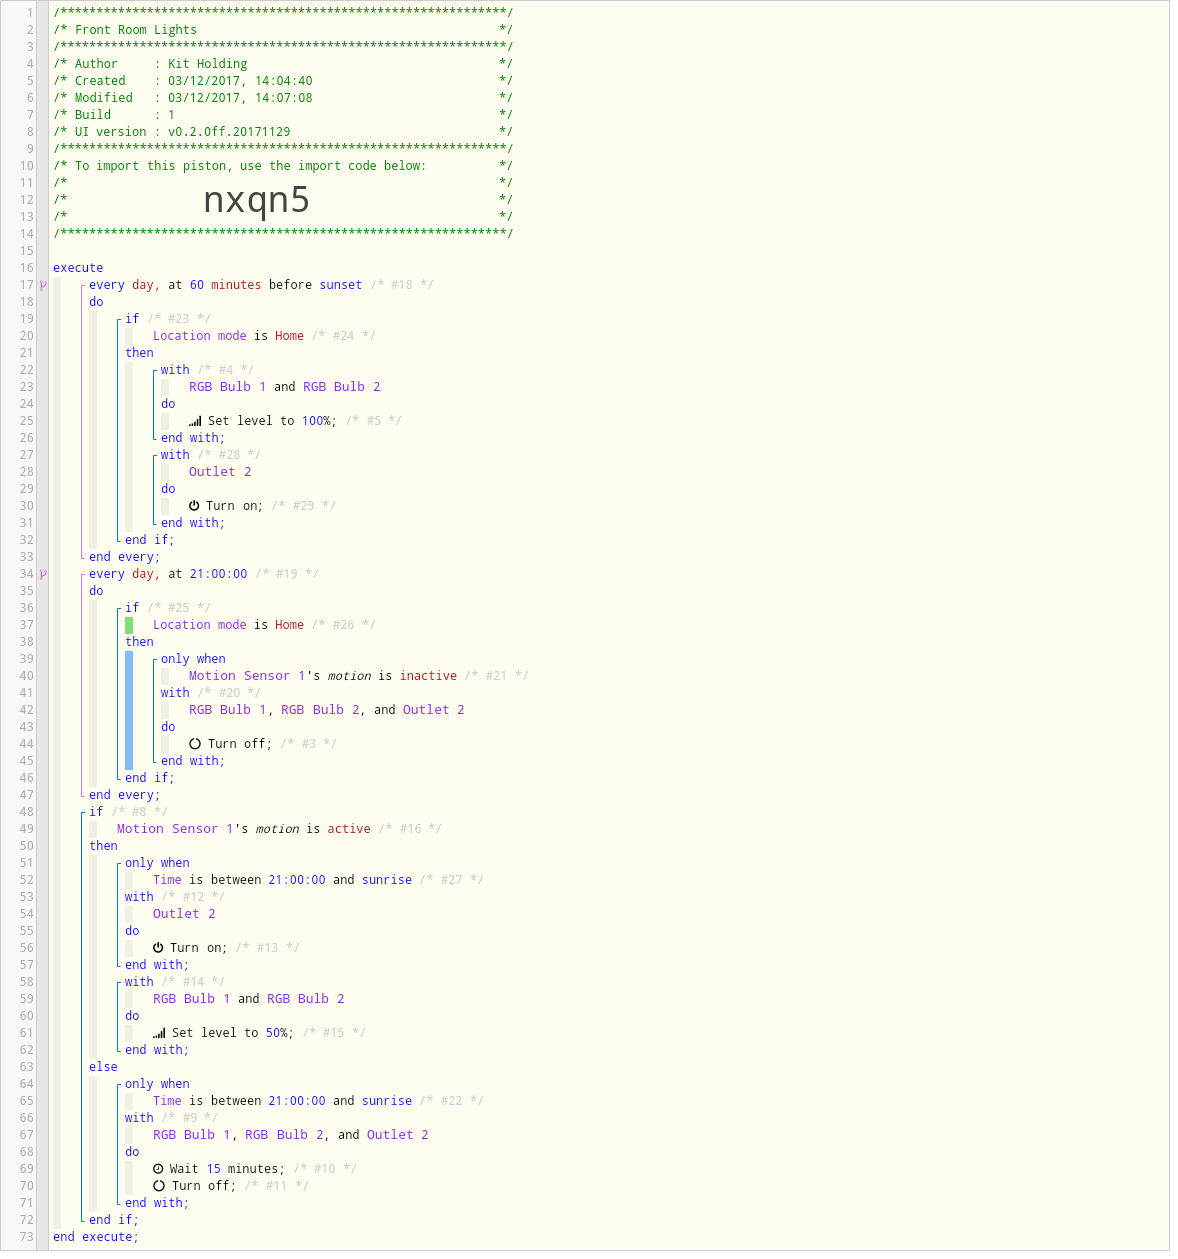
Task: Select '60 minutes' in the sunset timer
Action: pyautogui.click(x=226, y=285)
